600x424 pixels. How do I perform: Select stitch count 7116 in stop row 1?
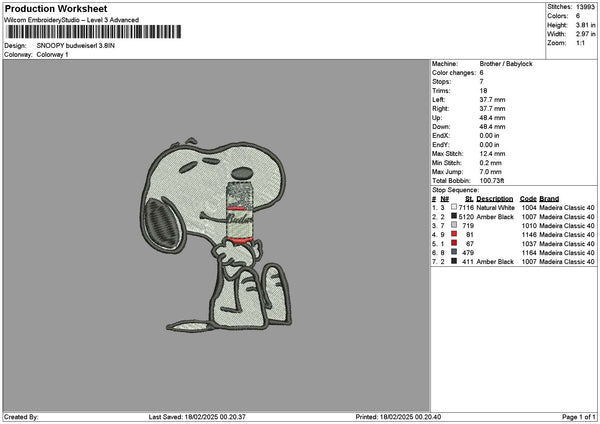click(x=466, y=208)
